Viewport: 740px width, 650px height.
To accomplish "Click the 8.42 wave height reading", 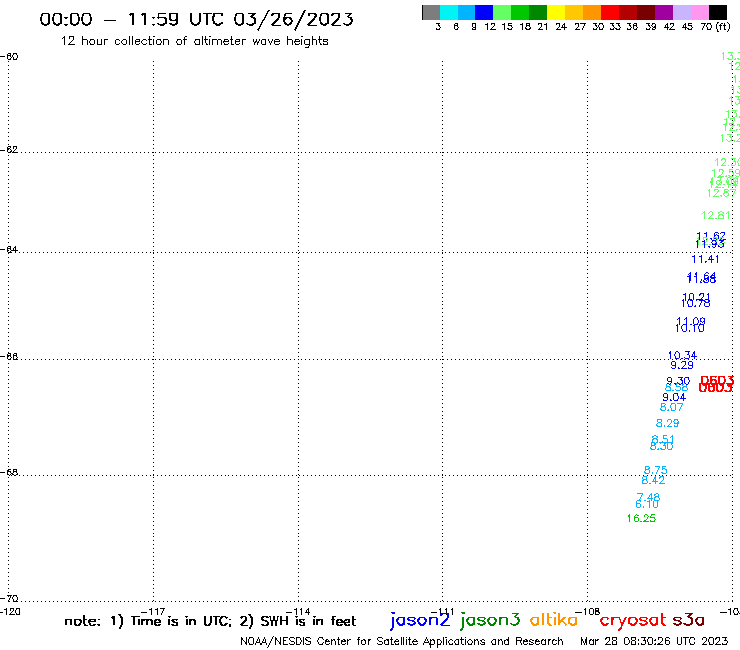I will click(653, 481).
